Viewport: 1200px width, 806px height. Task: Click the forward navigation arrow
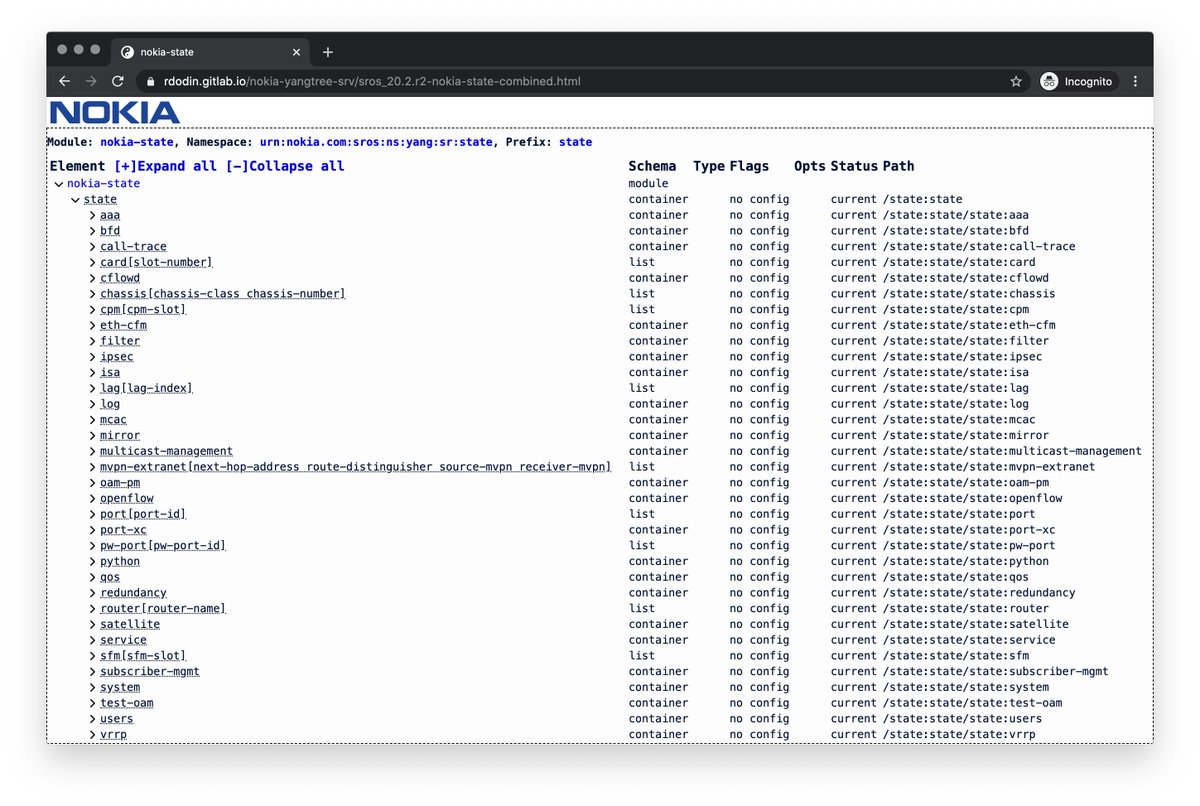click(x=91, y=82)
